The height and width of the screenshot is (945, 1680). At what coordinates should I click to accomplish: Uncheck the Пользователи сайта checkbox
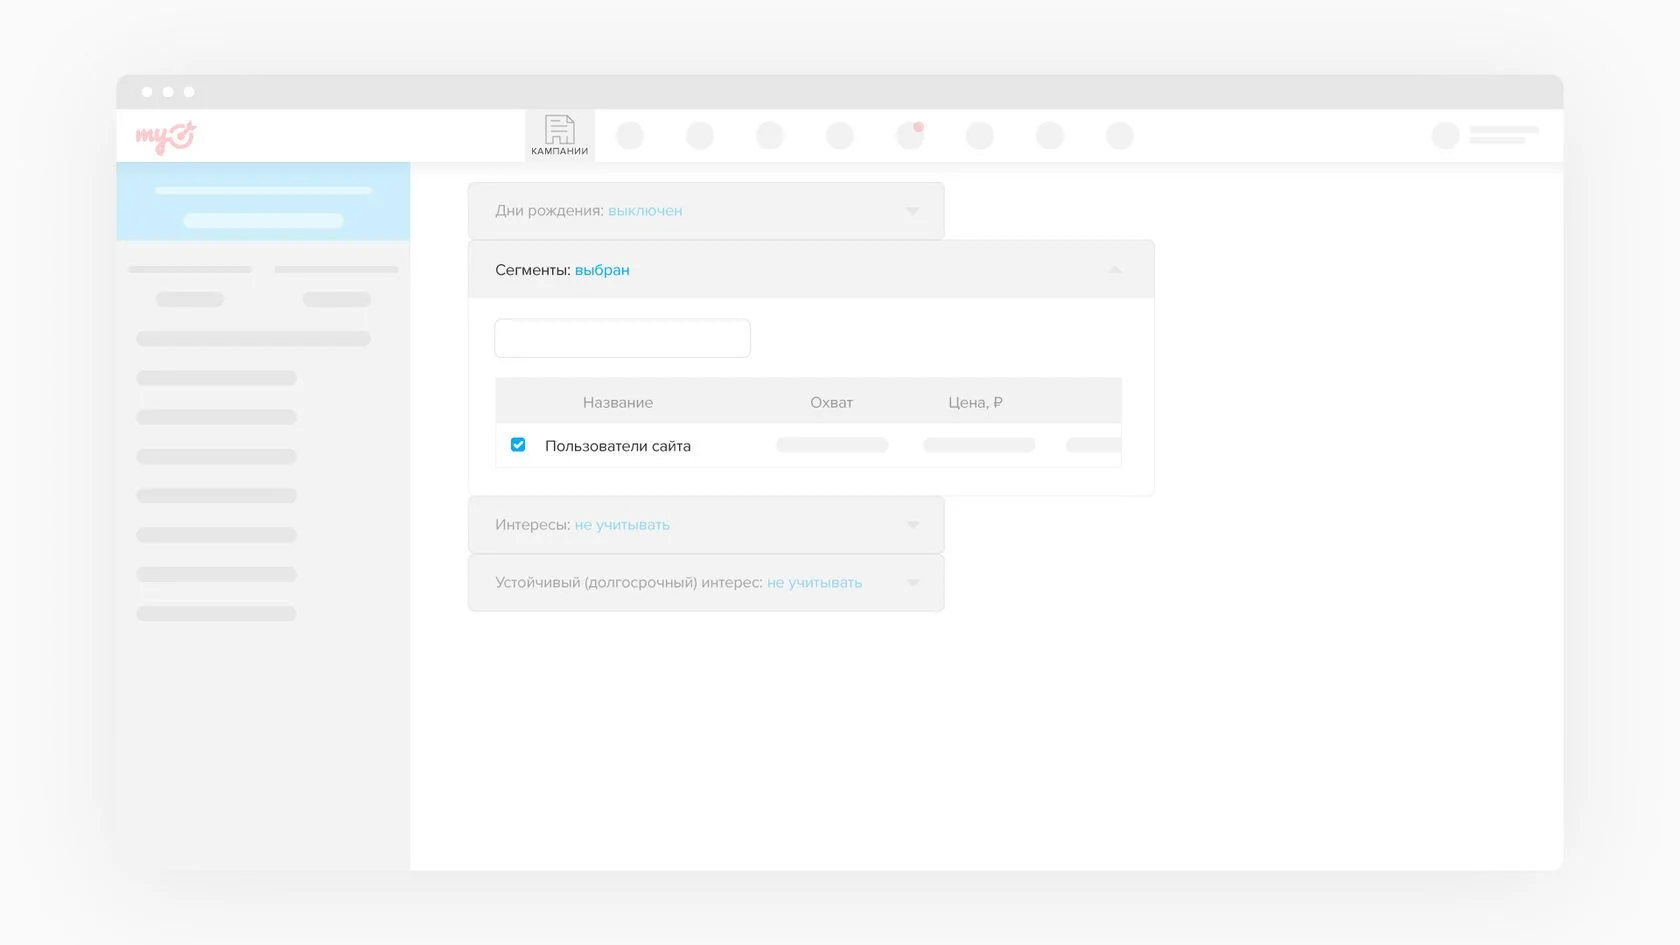click(x=518, y=445)
